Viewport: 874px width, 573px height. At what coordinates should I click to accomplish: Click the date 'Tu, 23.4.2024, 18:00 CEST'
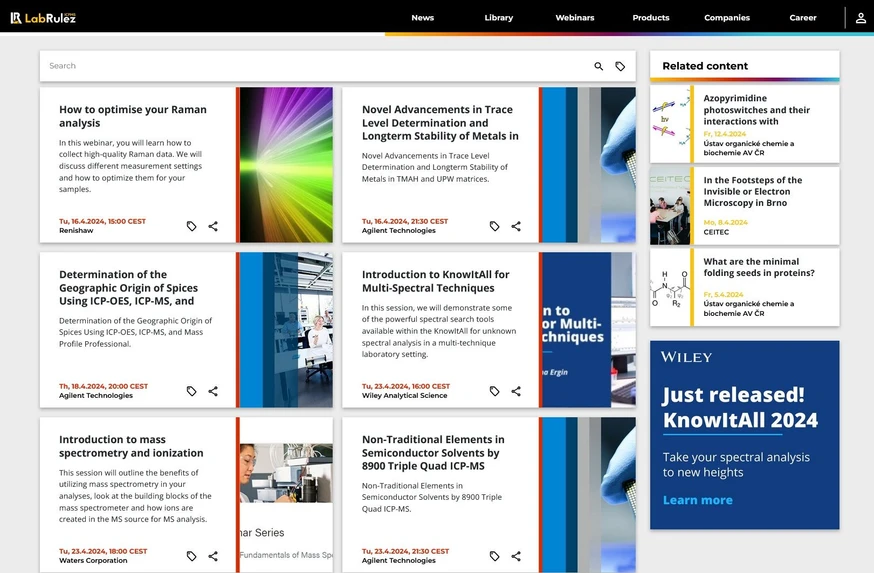103,551
